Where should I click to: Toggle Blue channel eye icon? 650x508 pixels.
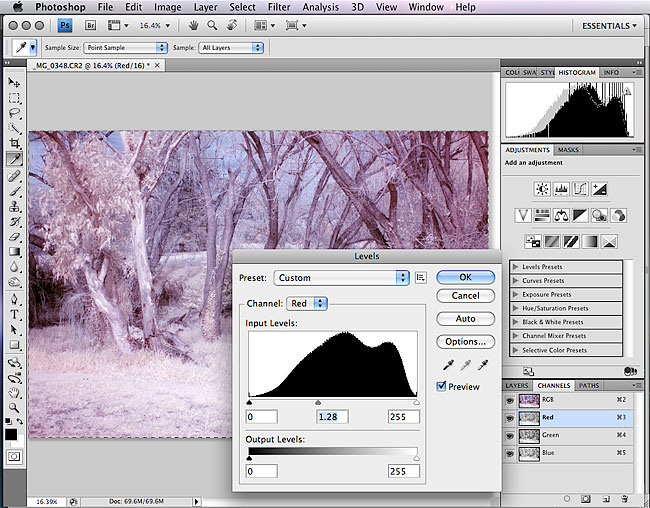pyautogui.click(x=509, y=453)
